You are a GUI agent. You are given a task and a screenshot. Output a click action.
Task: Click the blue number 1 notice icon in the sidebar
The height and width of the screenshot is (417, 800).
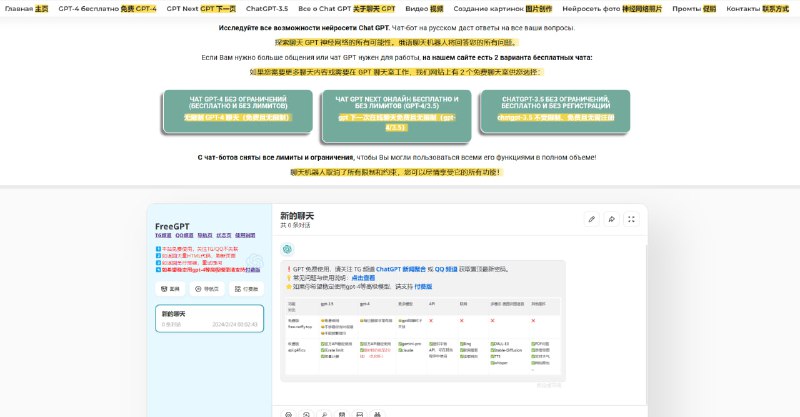(x=158, y=249)
